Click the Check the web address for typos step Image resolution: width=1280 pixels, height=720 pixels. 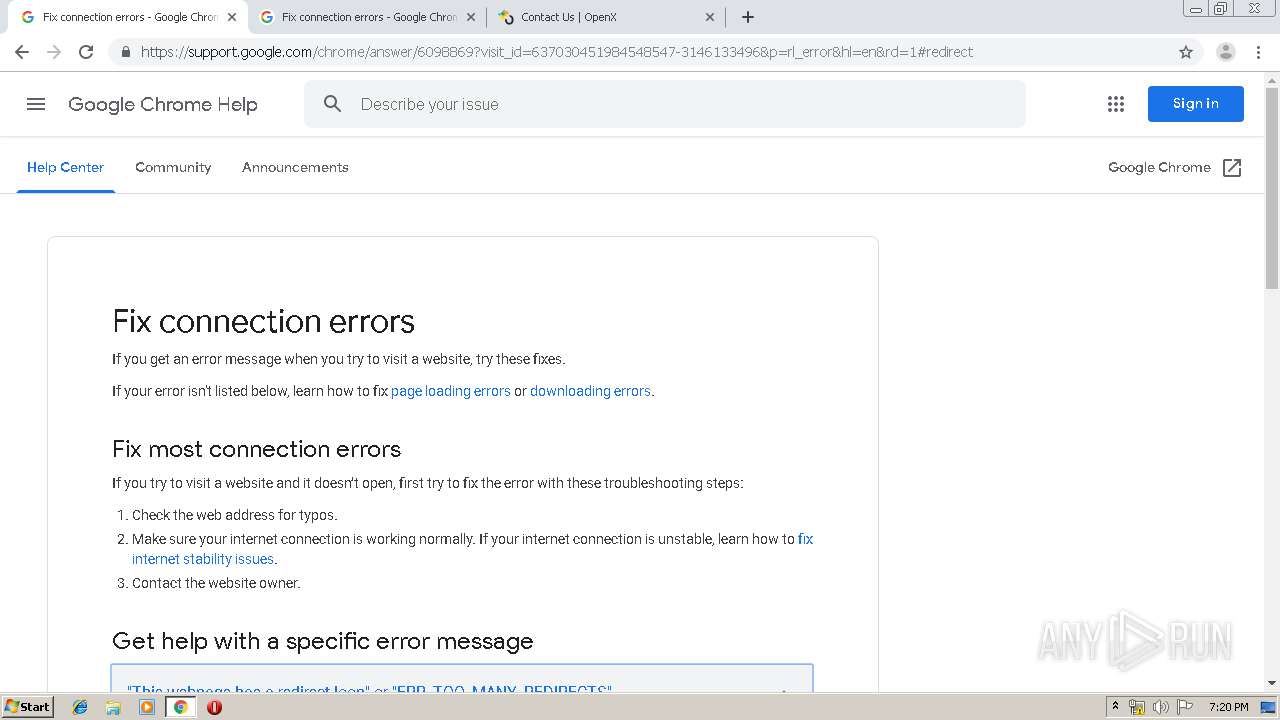click(x=235, y=515)
